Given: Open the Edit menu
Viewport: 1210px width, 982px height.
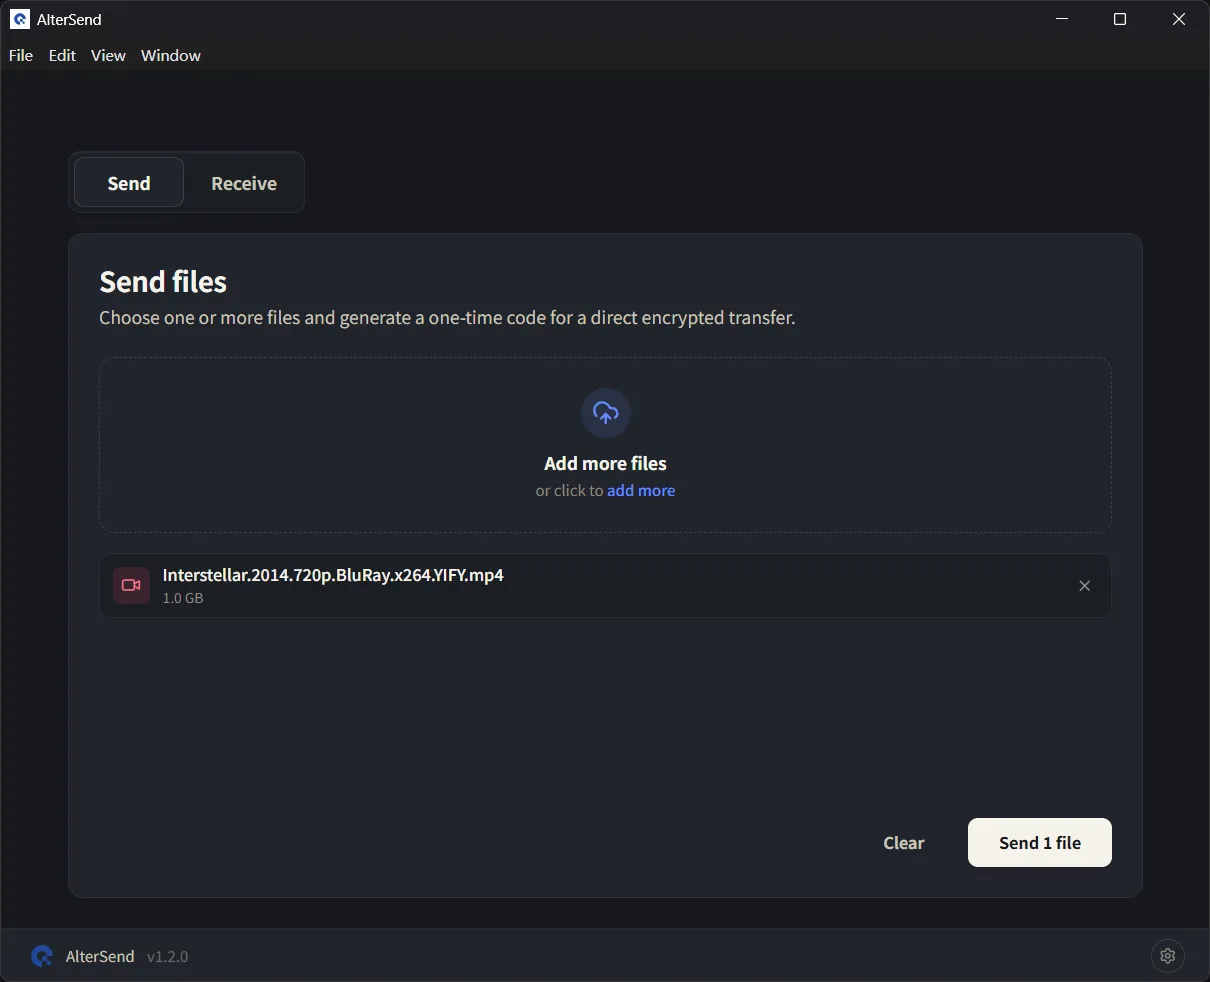Looking at the screenshot, I should pos(62,55).
